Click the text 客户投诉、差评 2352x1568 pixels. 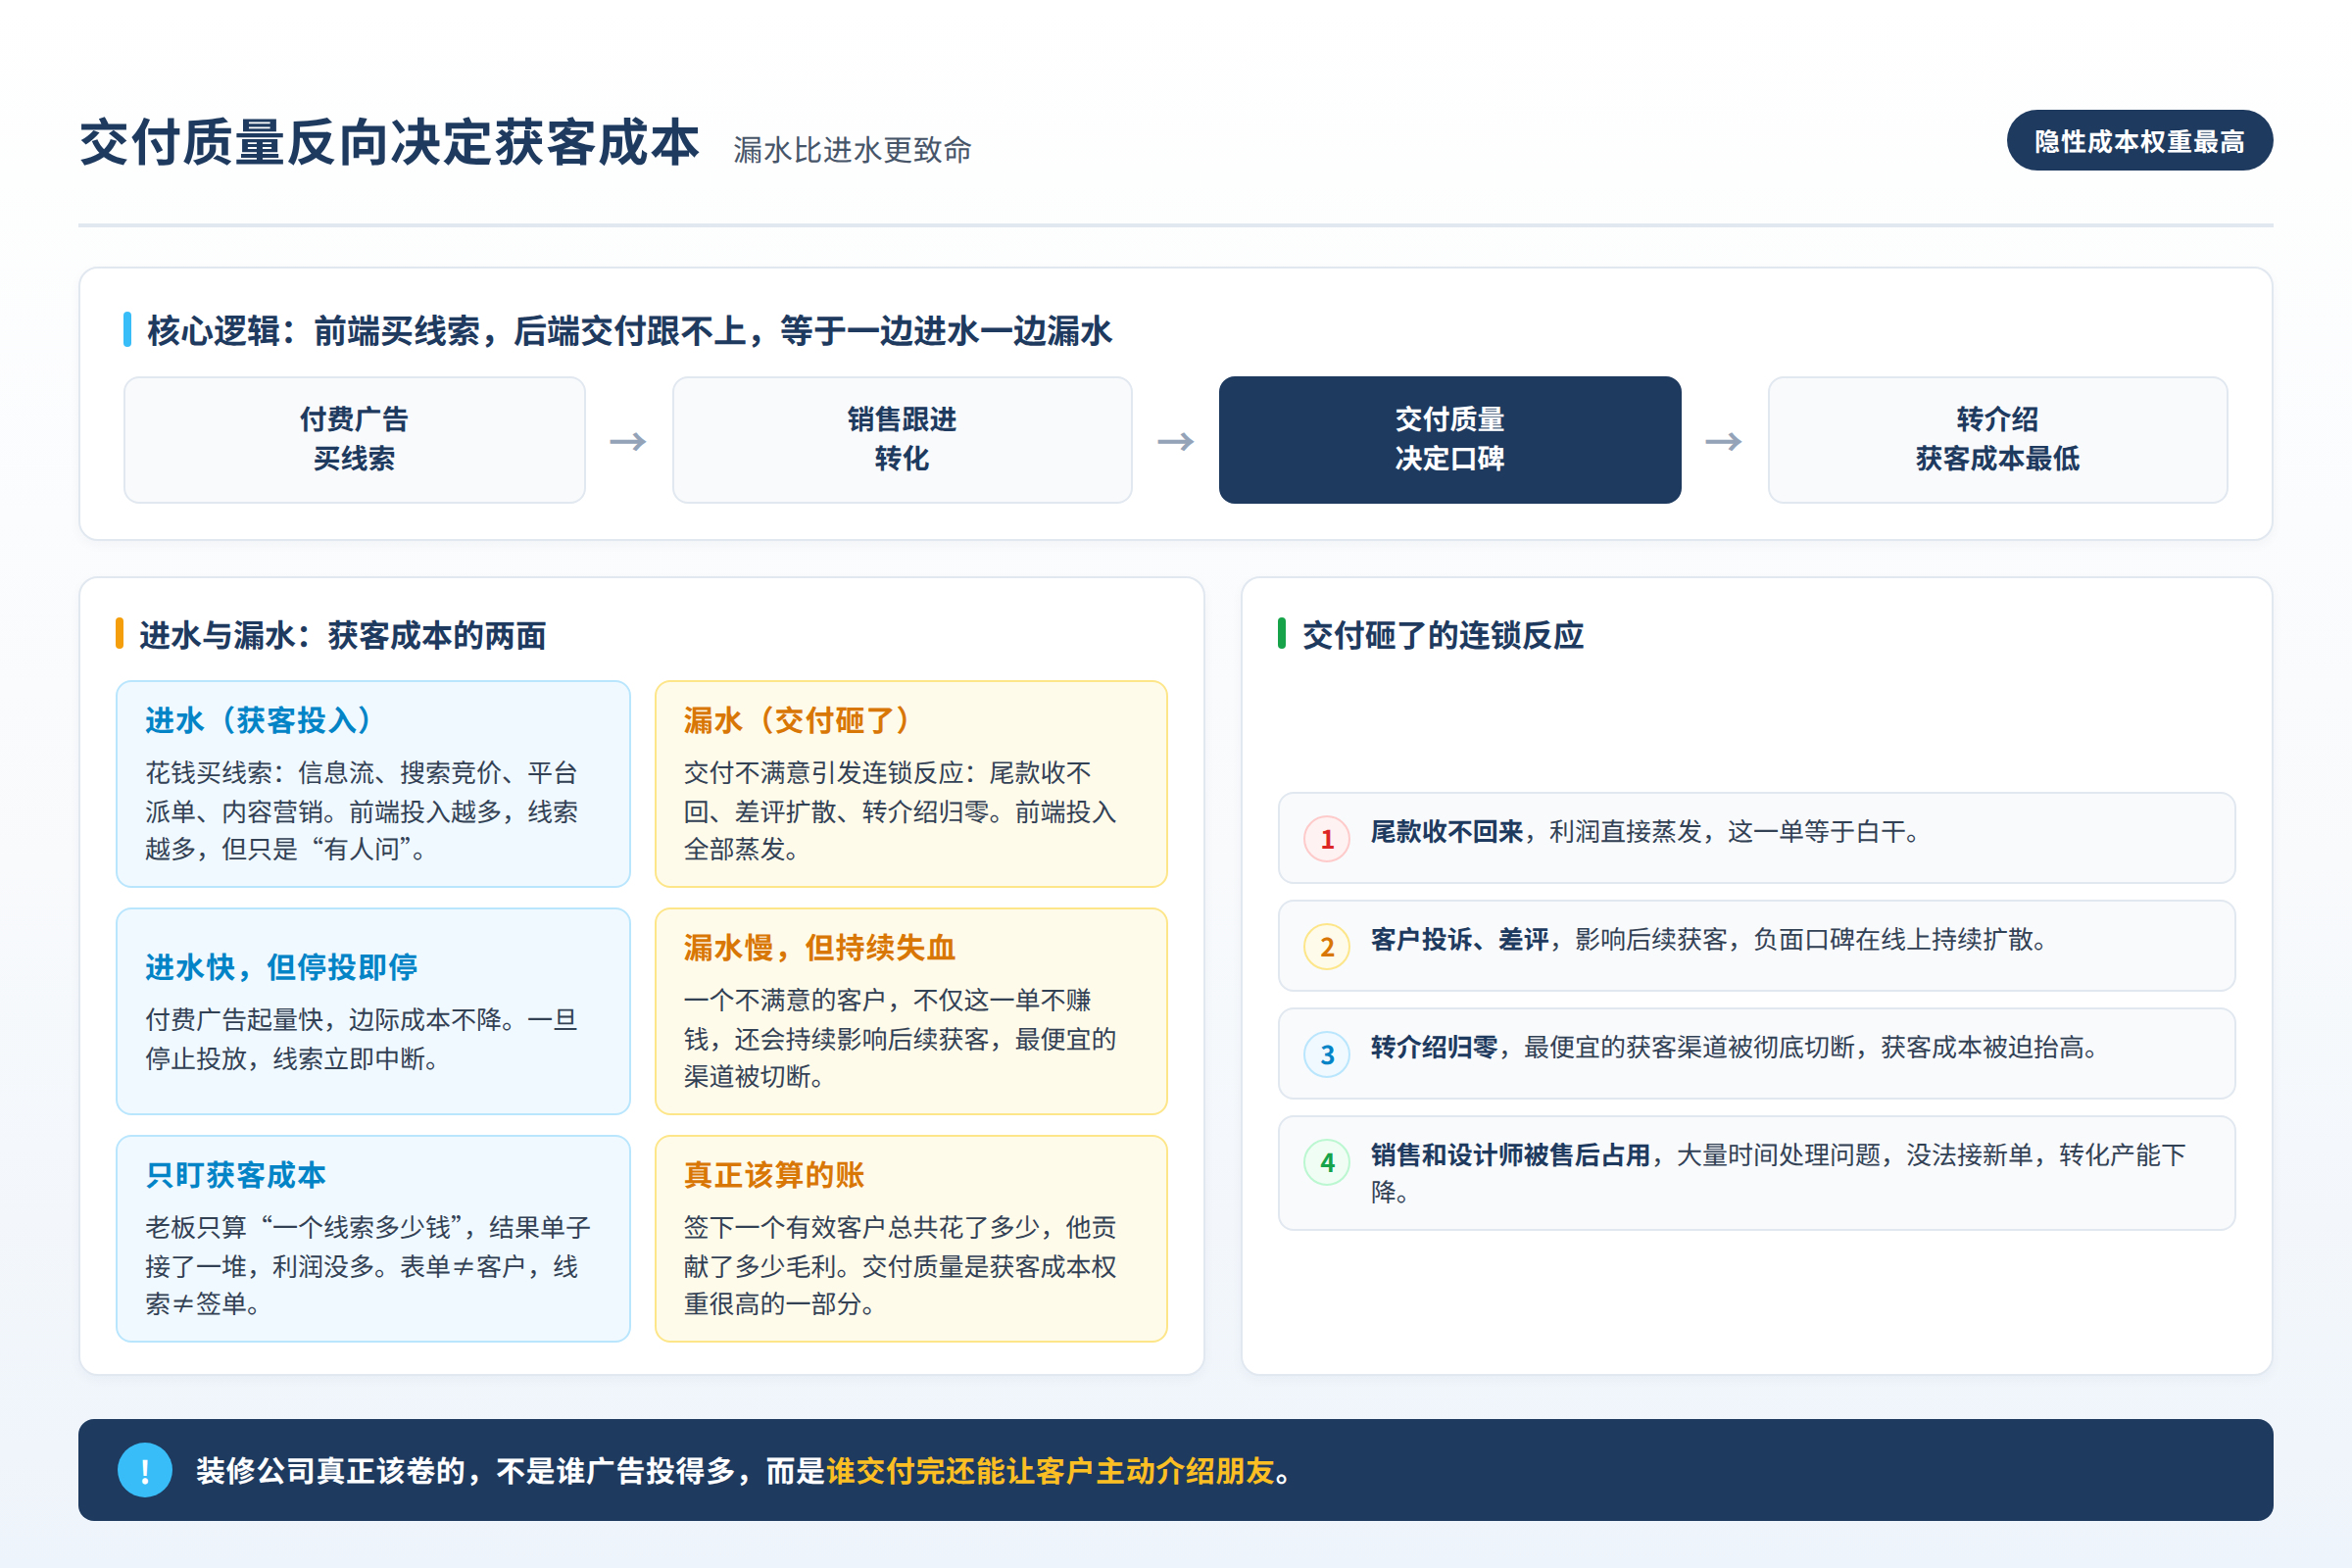click(x=1459, y=940)
